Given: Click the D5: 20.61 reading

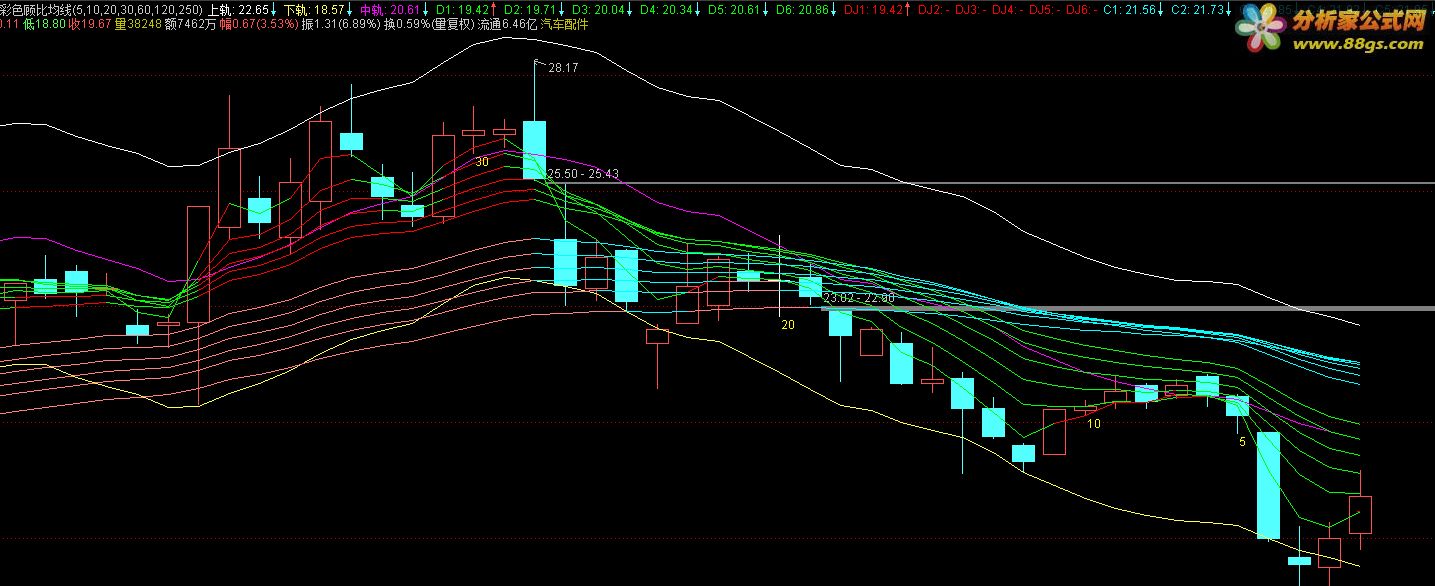Looking at the screenshot, I should [x=736, y=9].
